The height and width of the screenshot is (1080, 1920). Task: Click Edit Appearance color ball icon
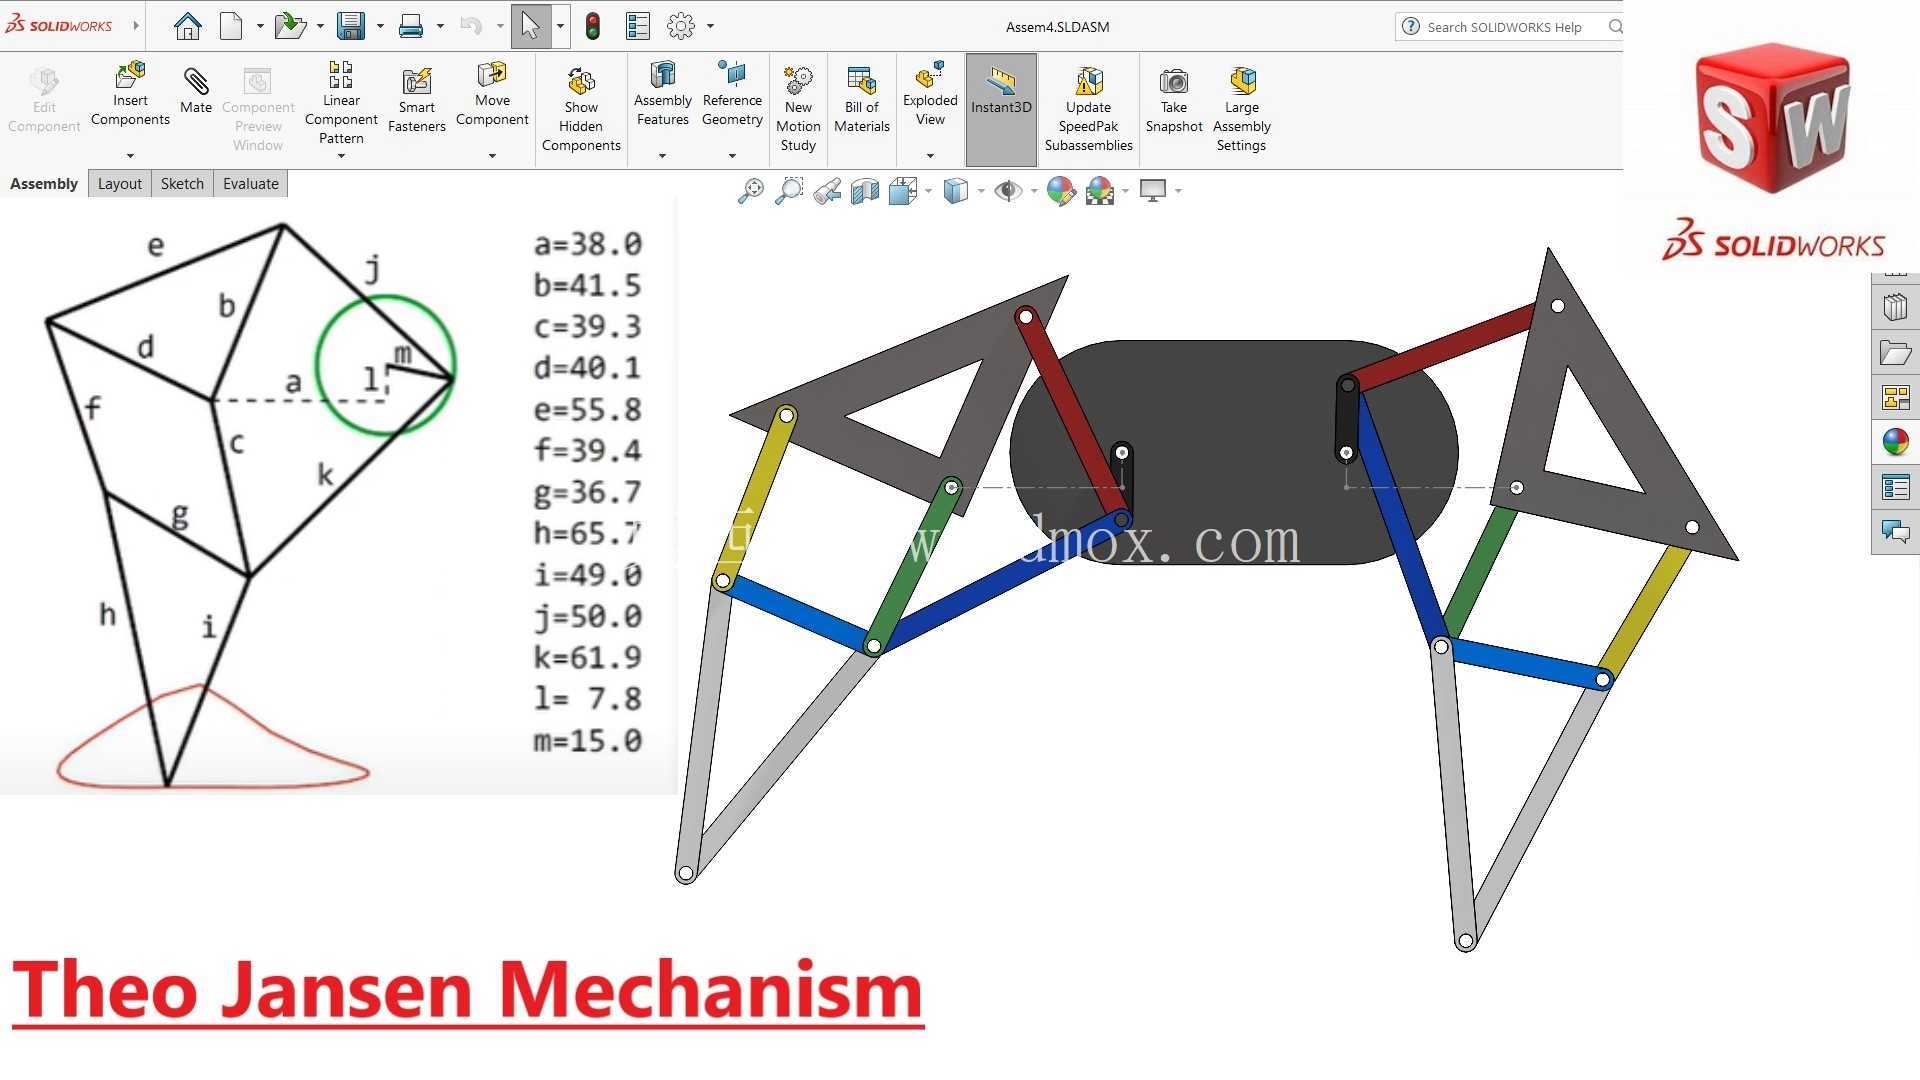coord(1061,190)
